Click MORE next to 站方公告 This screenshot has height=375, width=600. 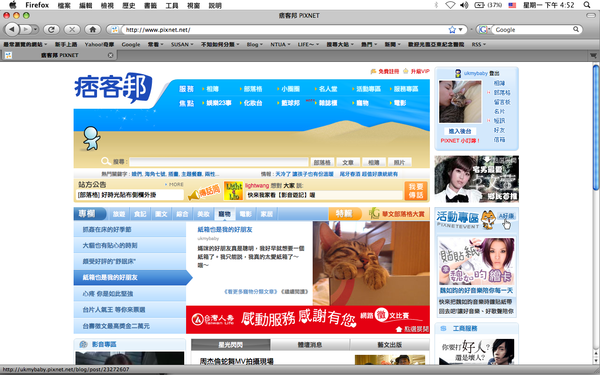point(175,184)
